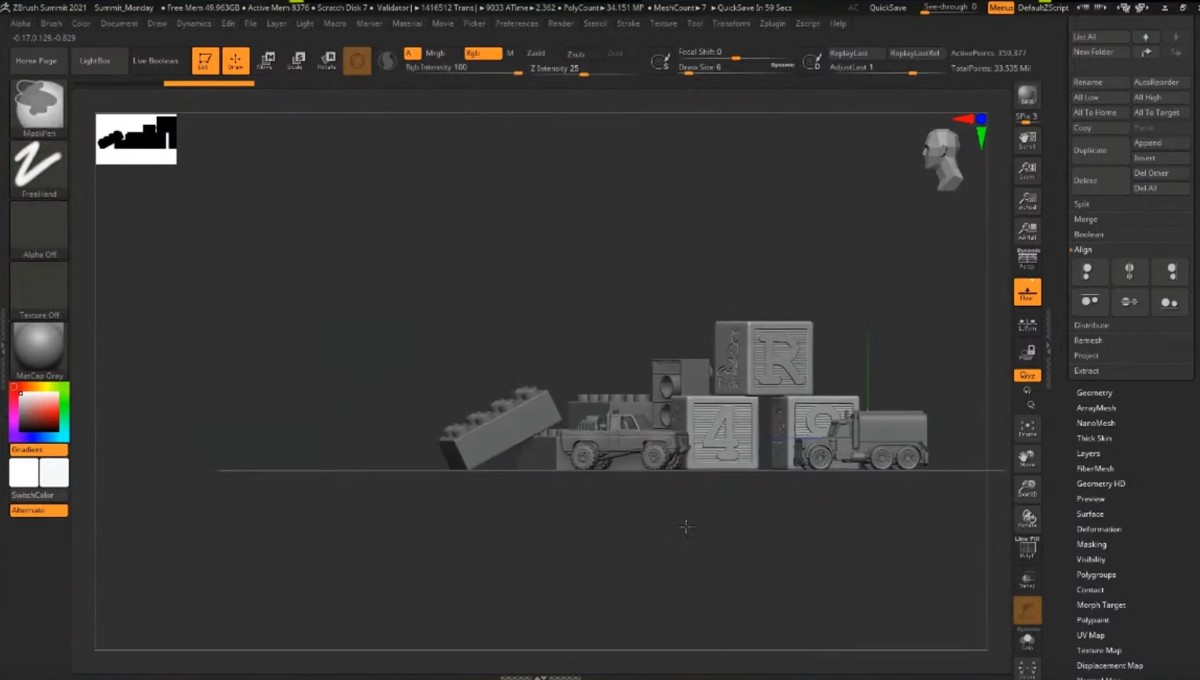Image resolution: width=1200 pixels, height=680 pixels.
Task: Select the Edit mode button
Action: [205, 61]
